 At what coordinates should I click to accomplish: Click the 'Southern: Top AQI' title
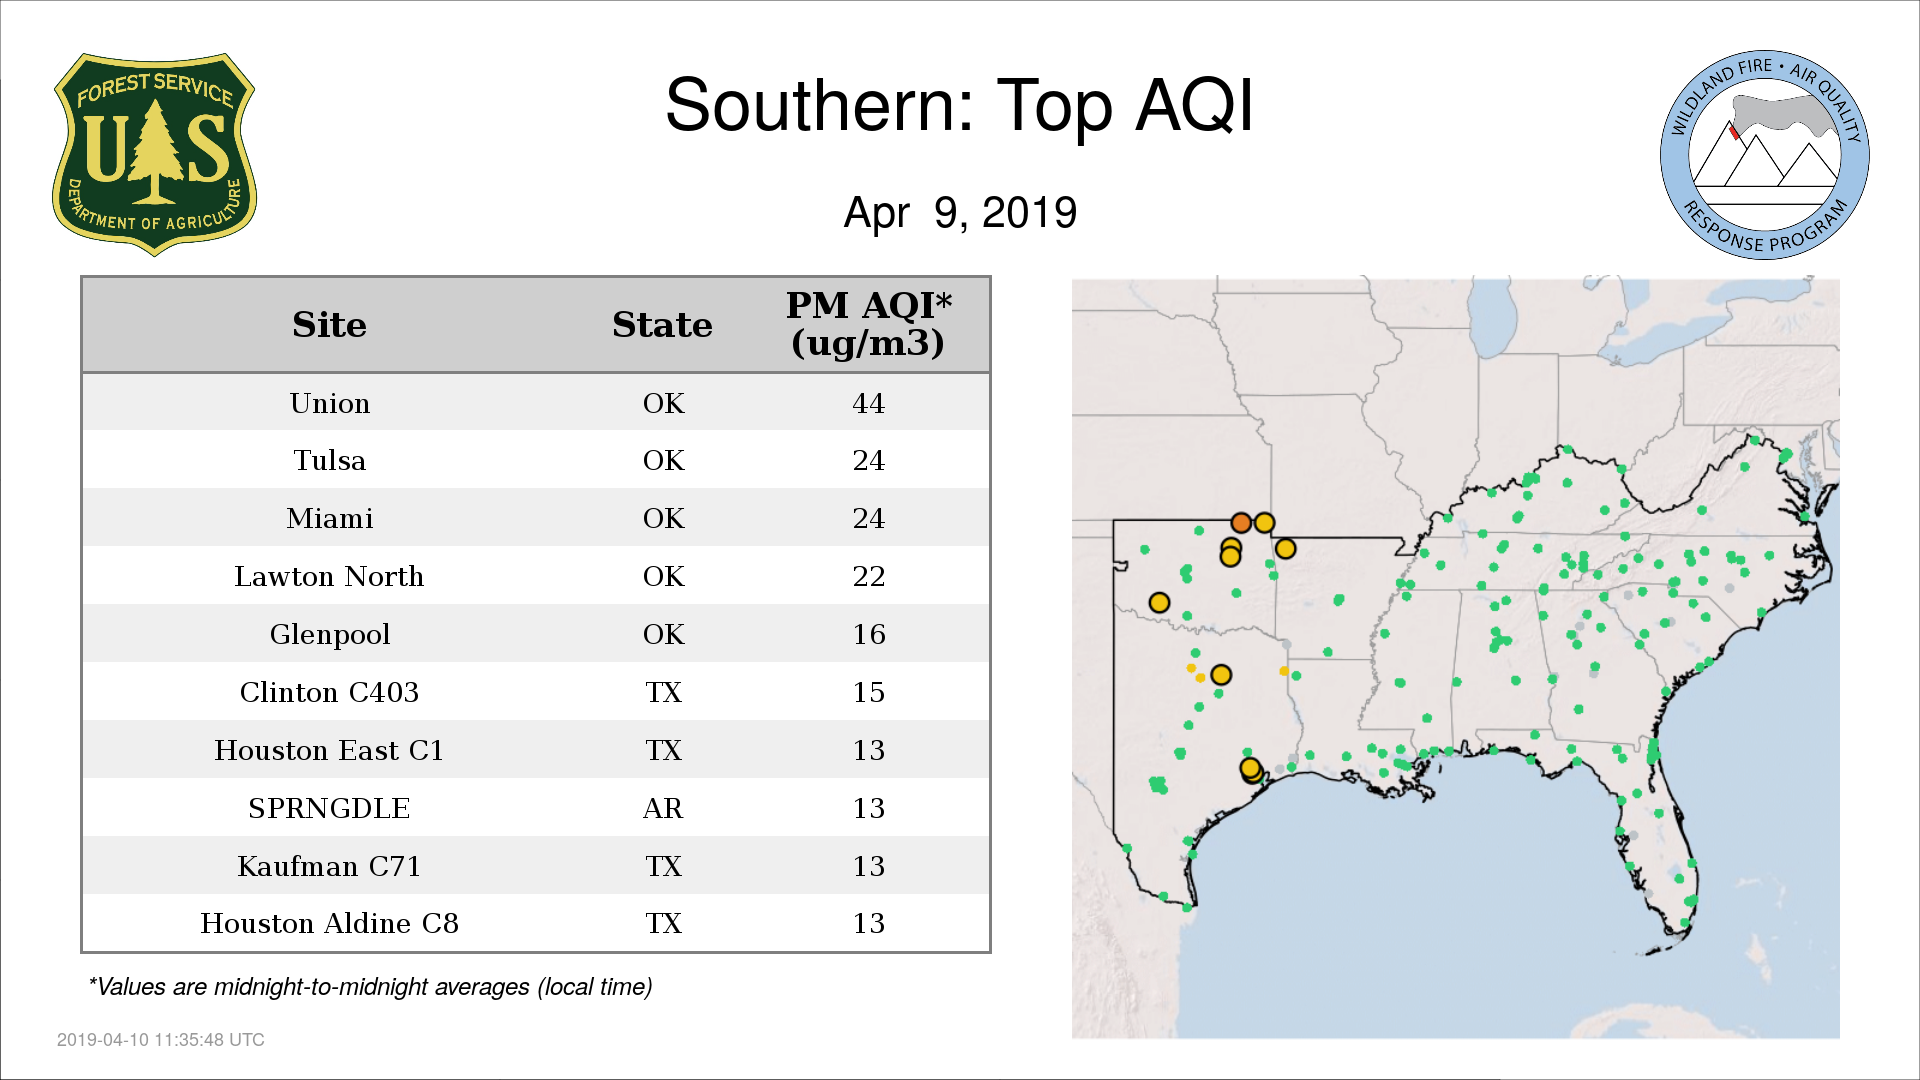(x=959, y=106)
